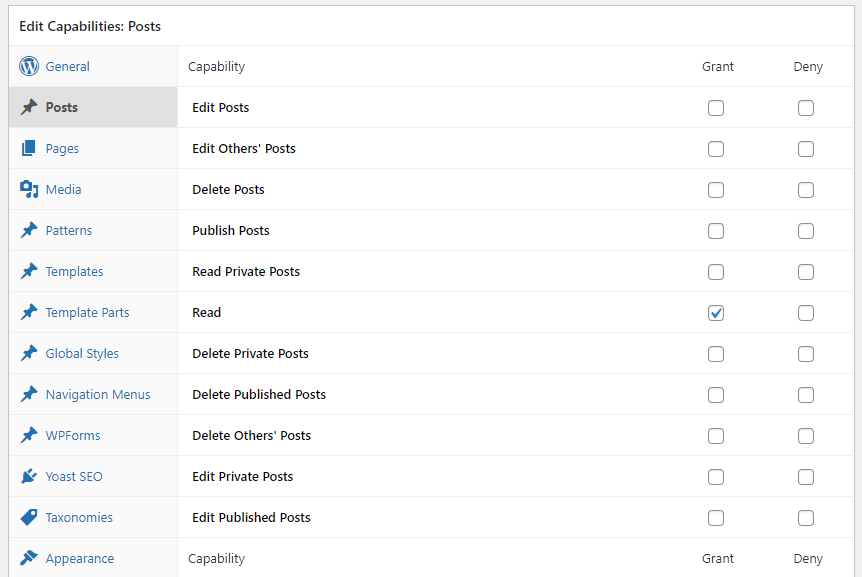Screen dimensions: 862x577
Task: Deny the Edit Others' Posts capability
Action: point(806,148)
